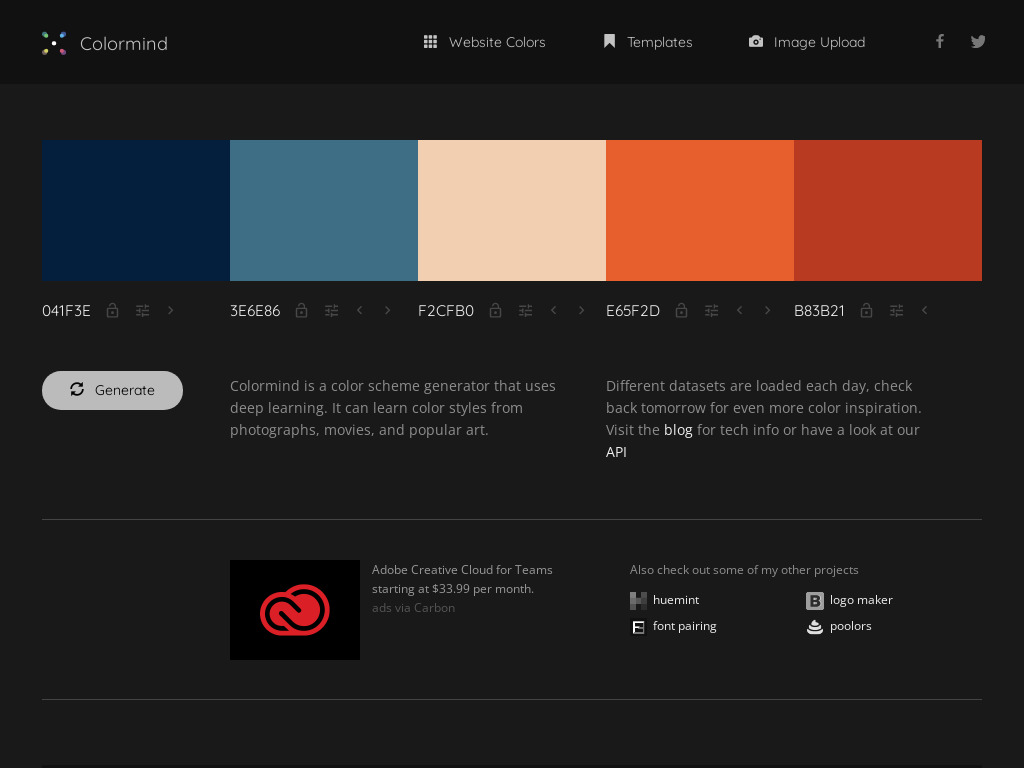Select the peach F2CFB0 color swatch
Image resolution: width=1024 pixels, height=768 pixels.
[x=512, y=210]
